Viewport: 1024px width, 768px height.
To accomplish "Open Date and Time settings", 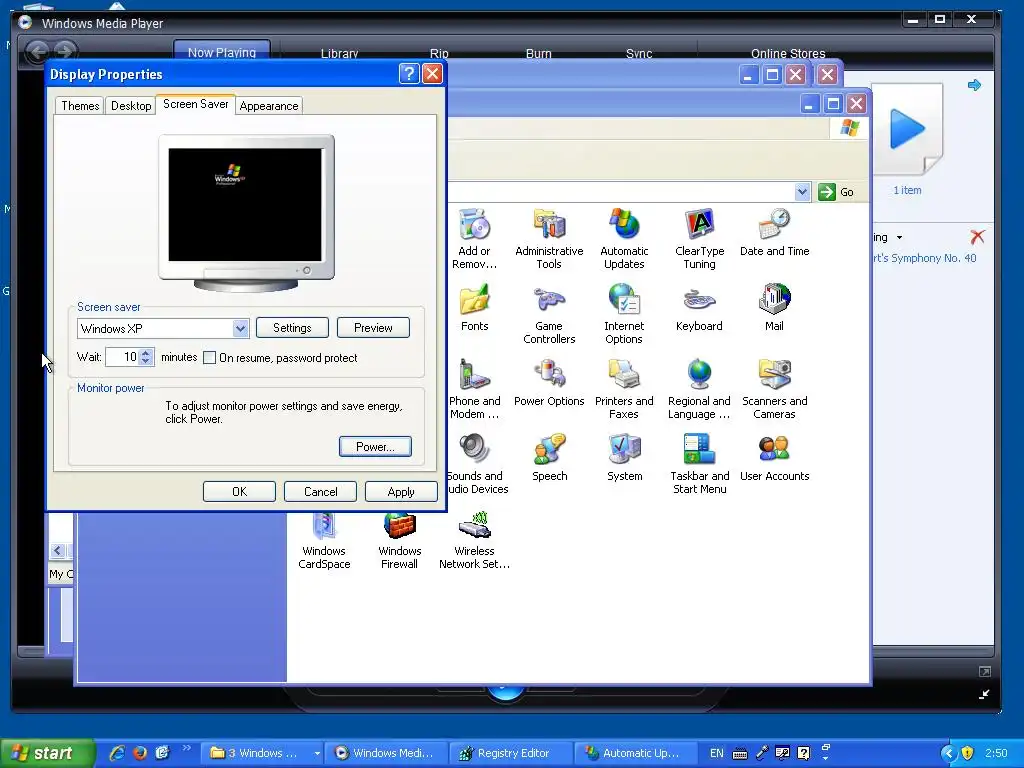I will [775, 232].
